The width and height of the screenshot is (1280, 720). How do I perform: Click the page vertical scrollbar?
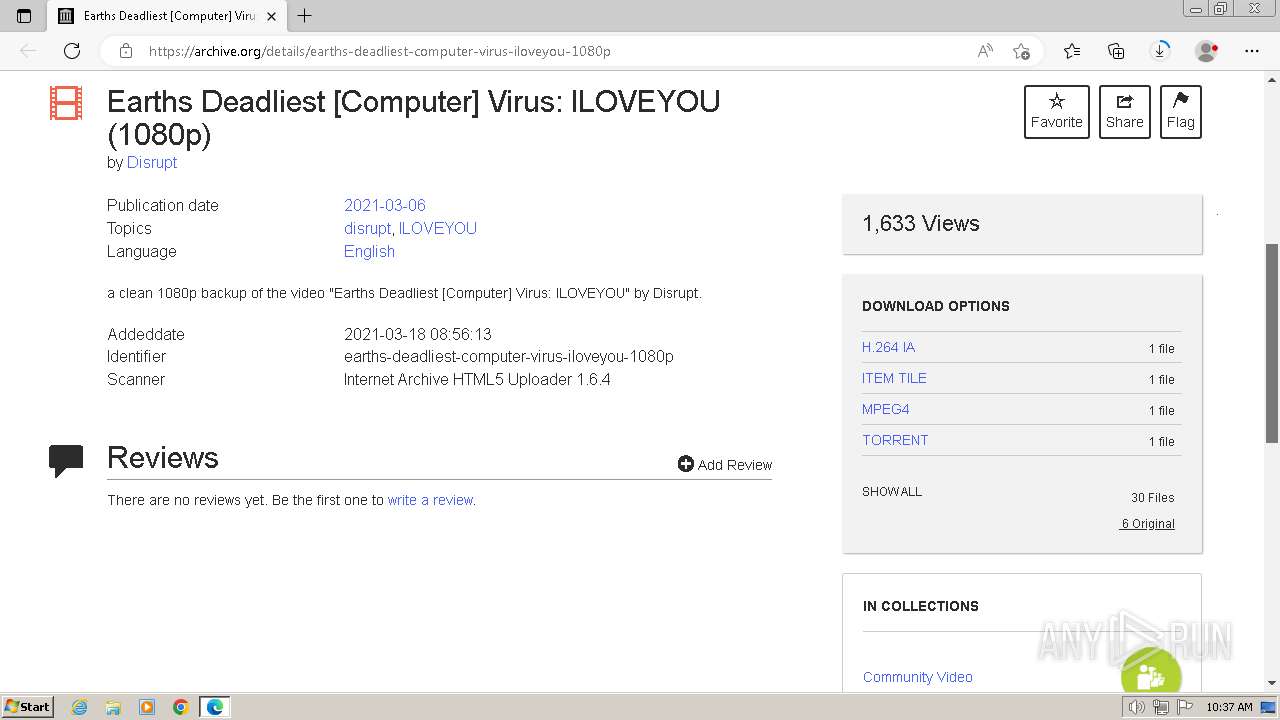pyautogui.click(x=1272, y=343)
